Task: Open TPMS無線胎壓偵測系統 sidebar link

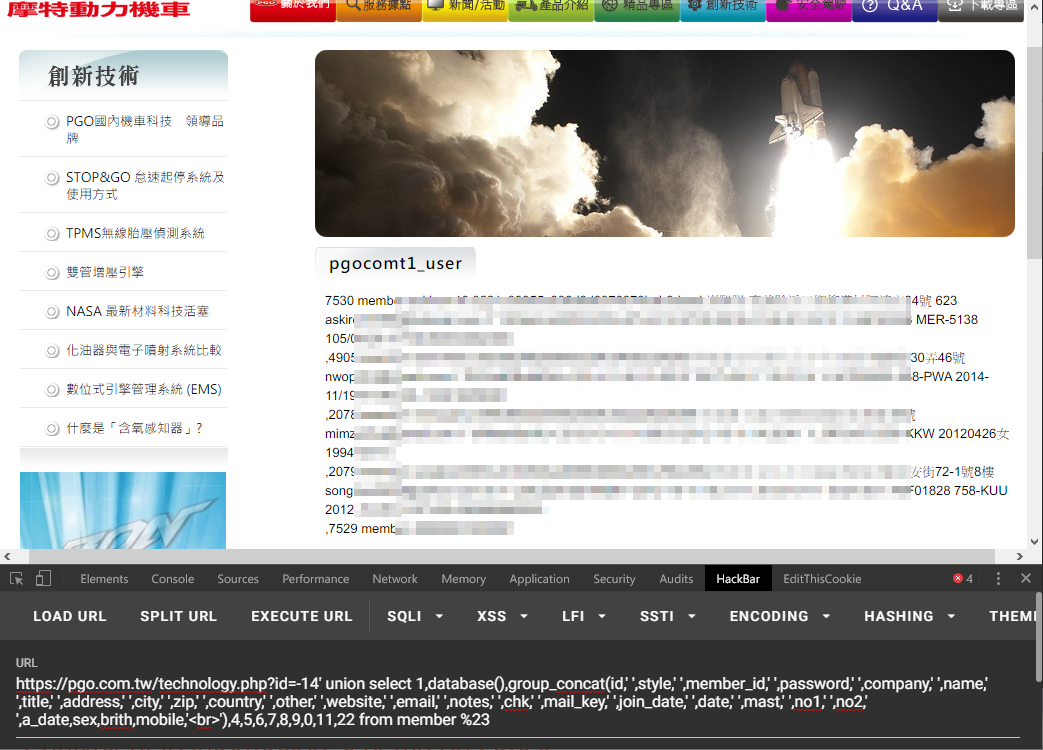Action: click(135, 233)
